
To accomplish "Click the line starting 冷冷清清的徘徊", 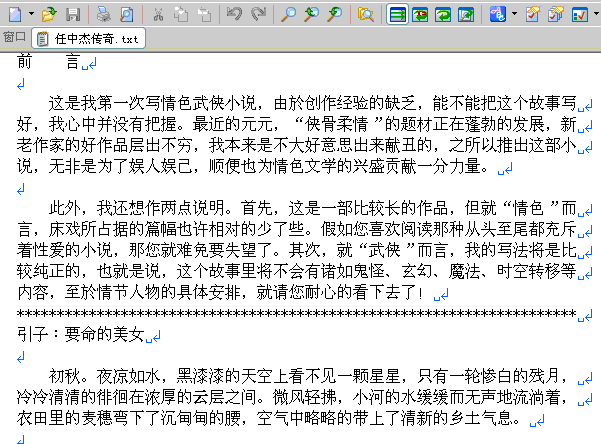I will 292,398.
